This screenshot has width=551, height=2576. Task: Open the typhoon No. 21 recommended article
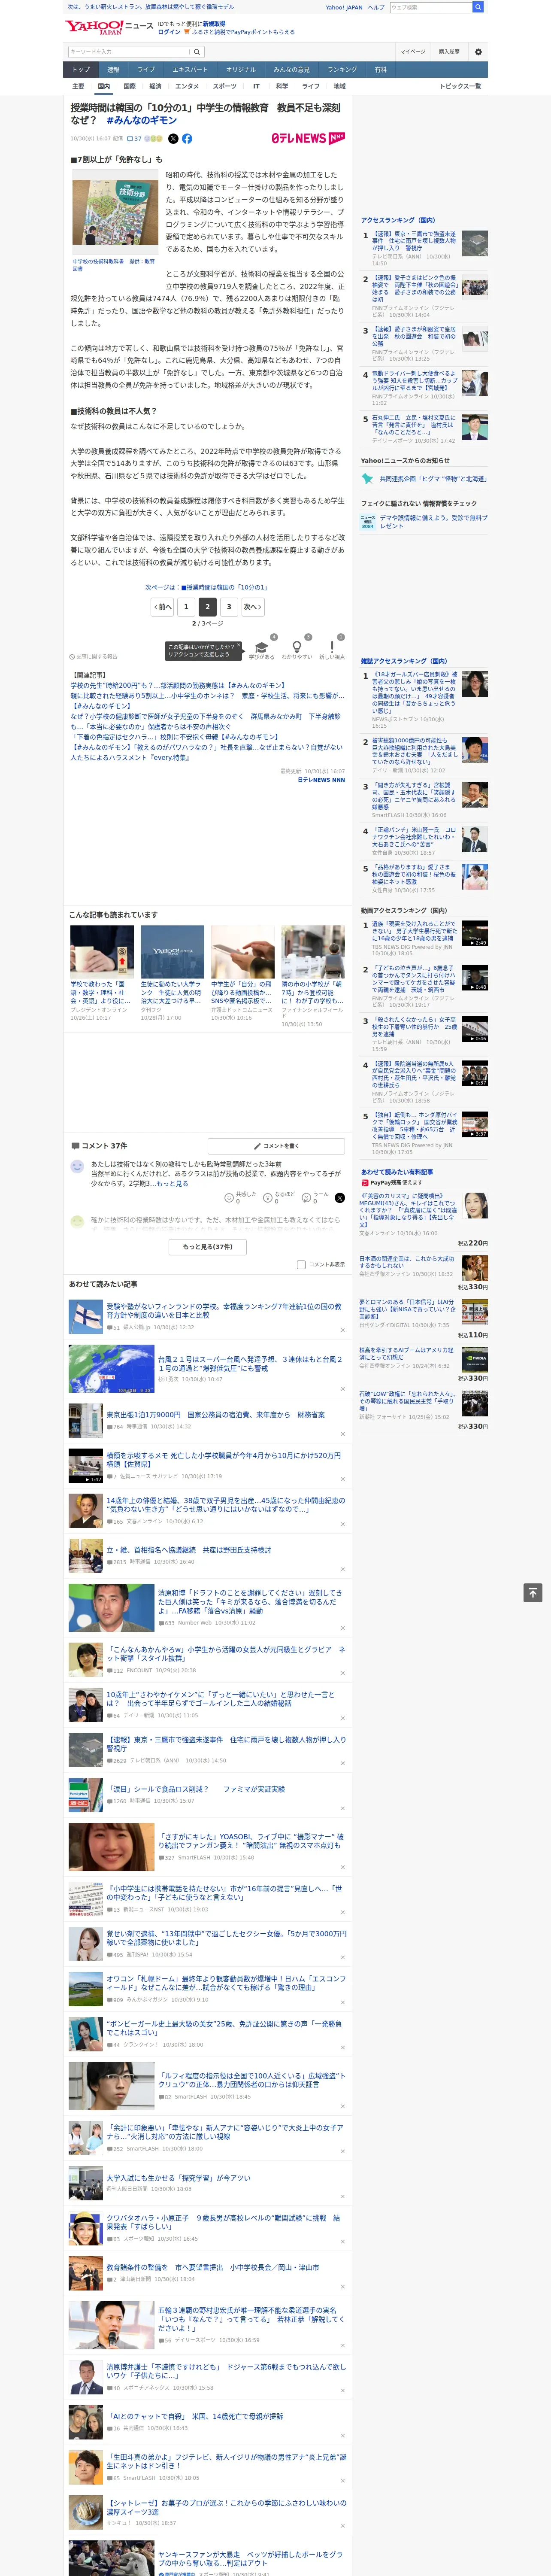click(x=250, y=1364)
